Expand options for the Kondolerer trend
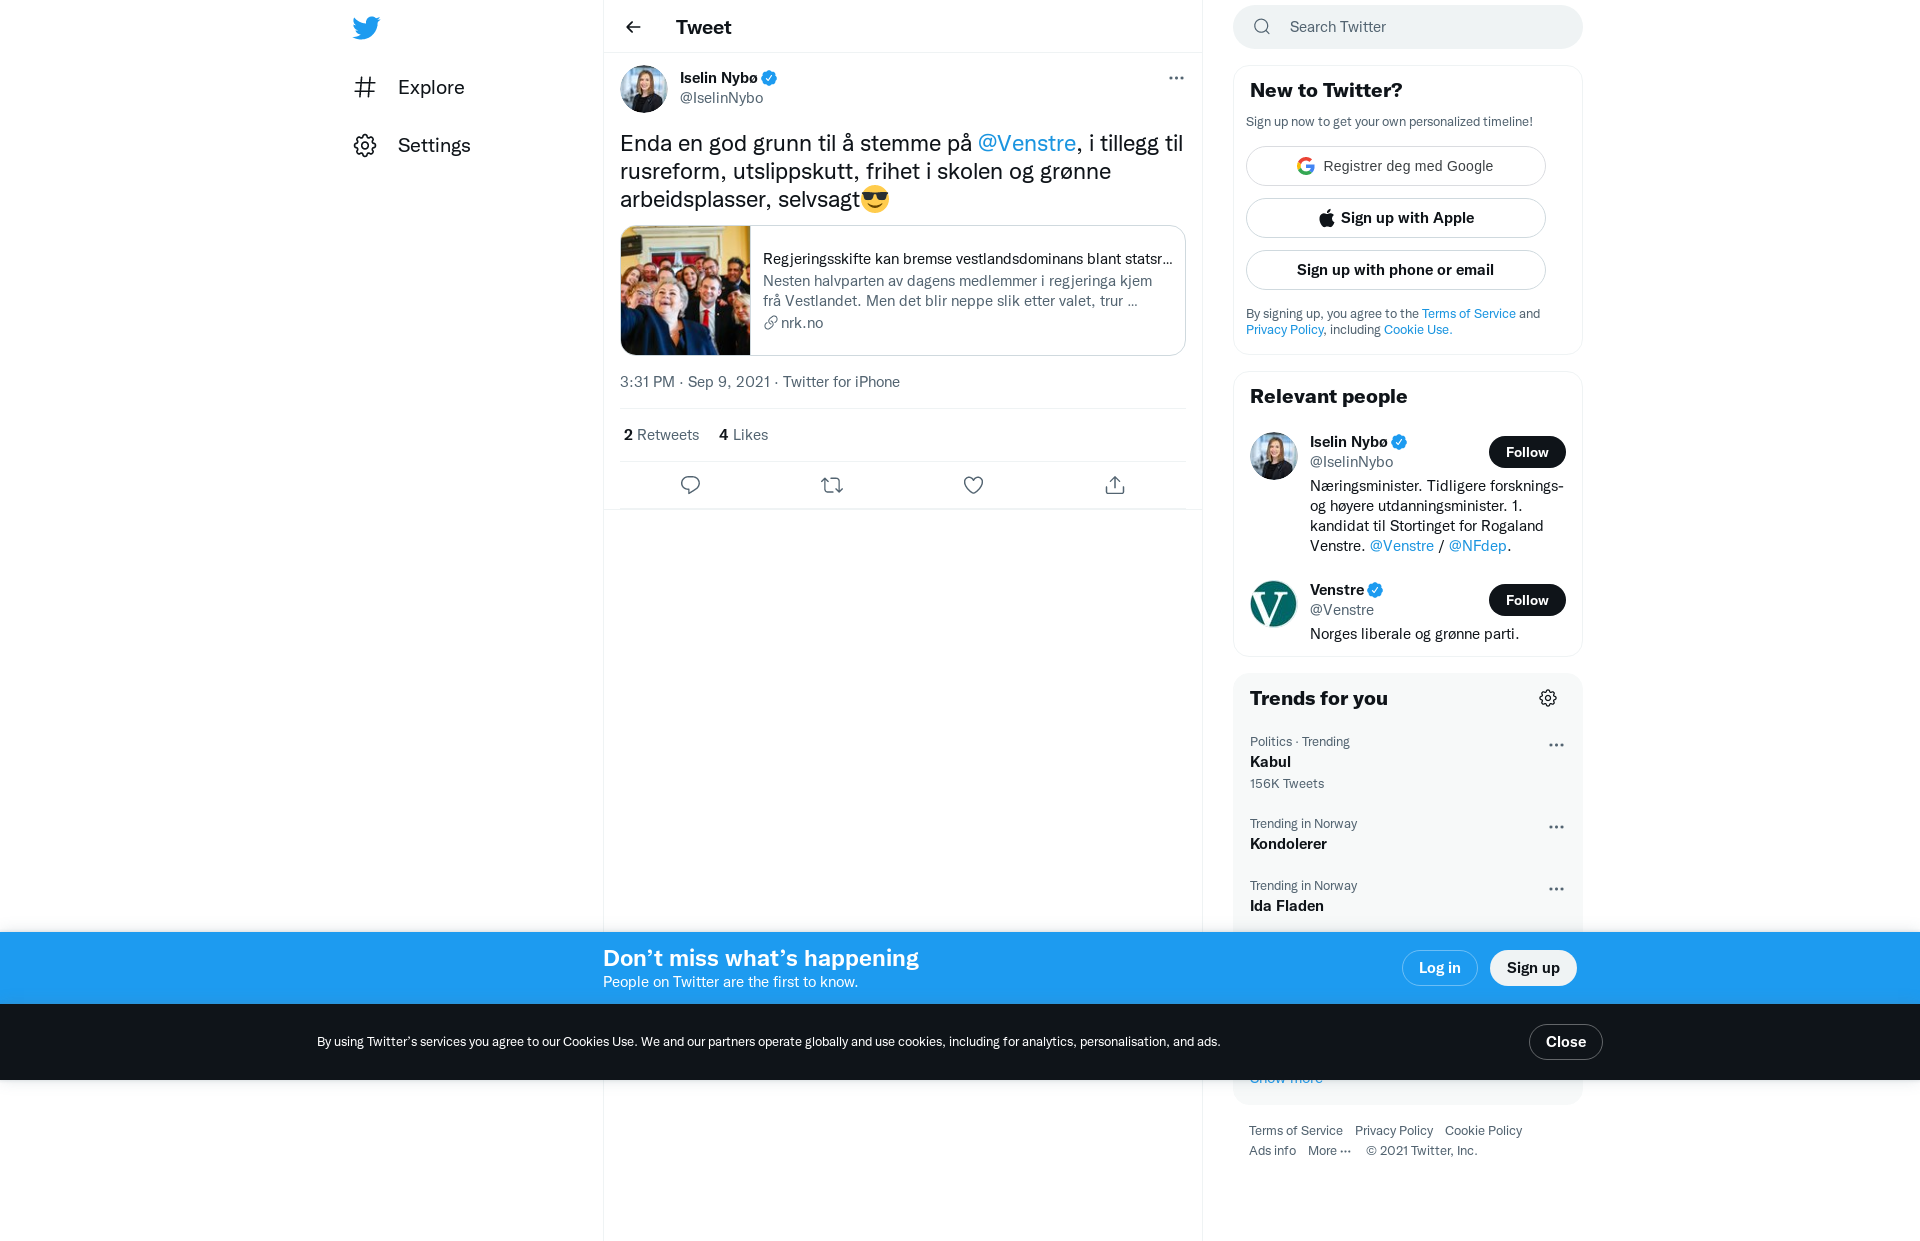The width and height of the screenshot is (1920, 1241). [x=1556, y=827]
